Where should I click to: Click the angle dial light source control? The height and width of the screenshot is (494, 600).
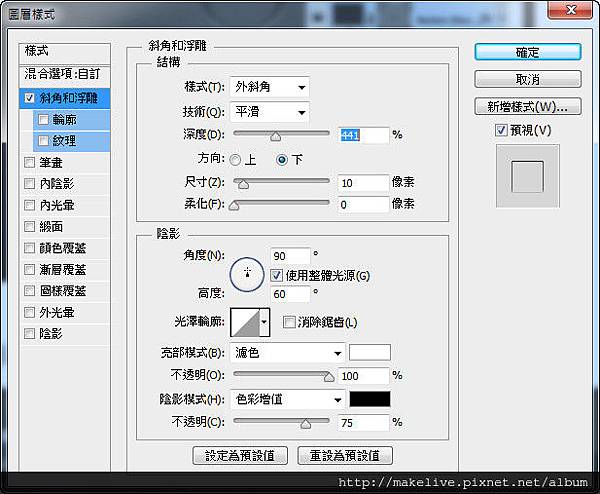[x=247, y=274]
